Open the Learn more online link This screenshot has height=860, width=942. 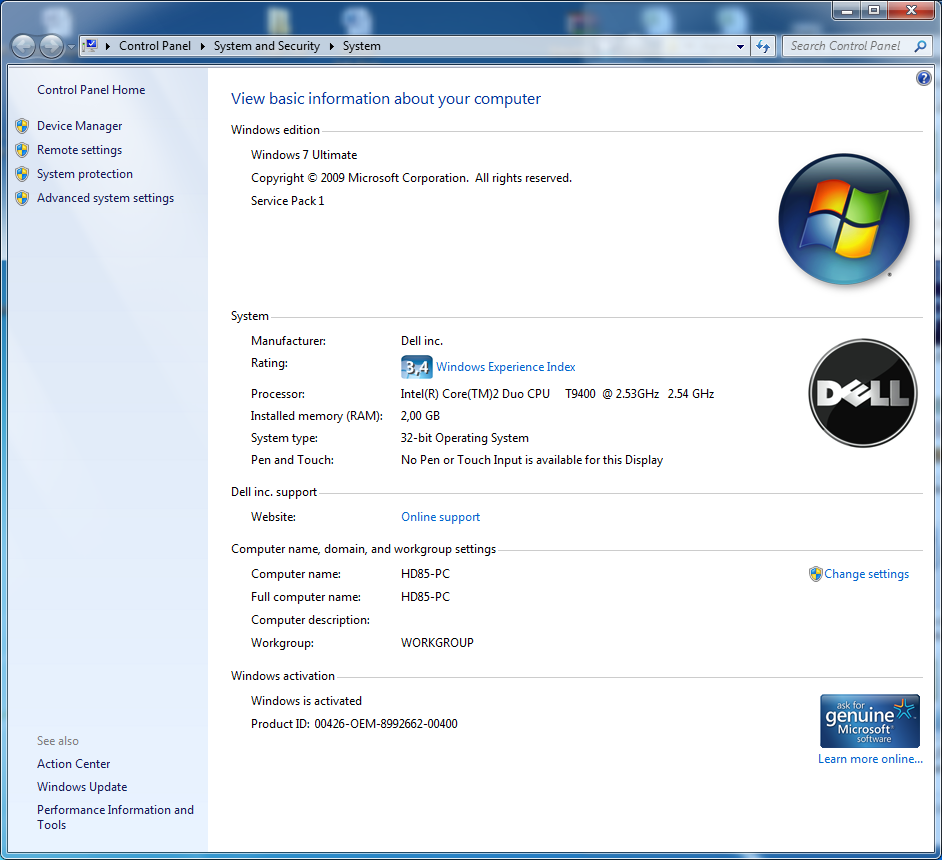click(x=870, y=759)
